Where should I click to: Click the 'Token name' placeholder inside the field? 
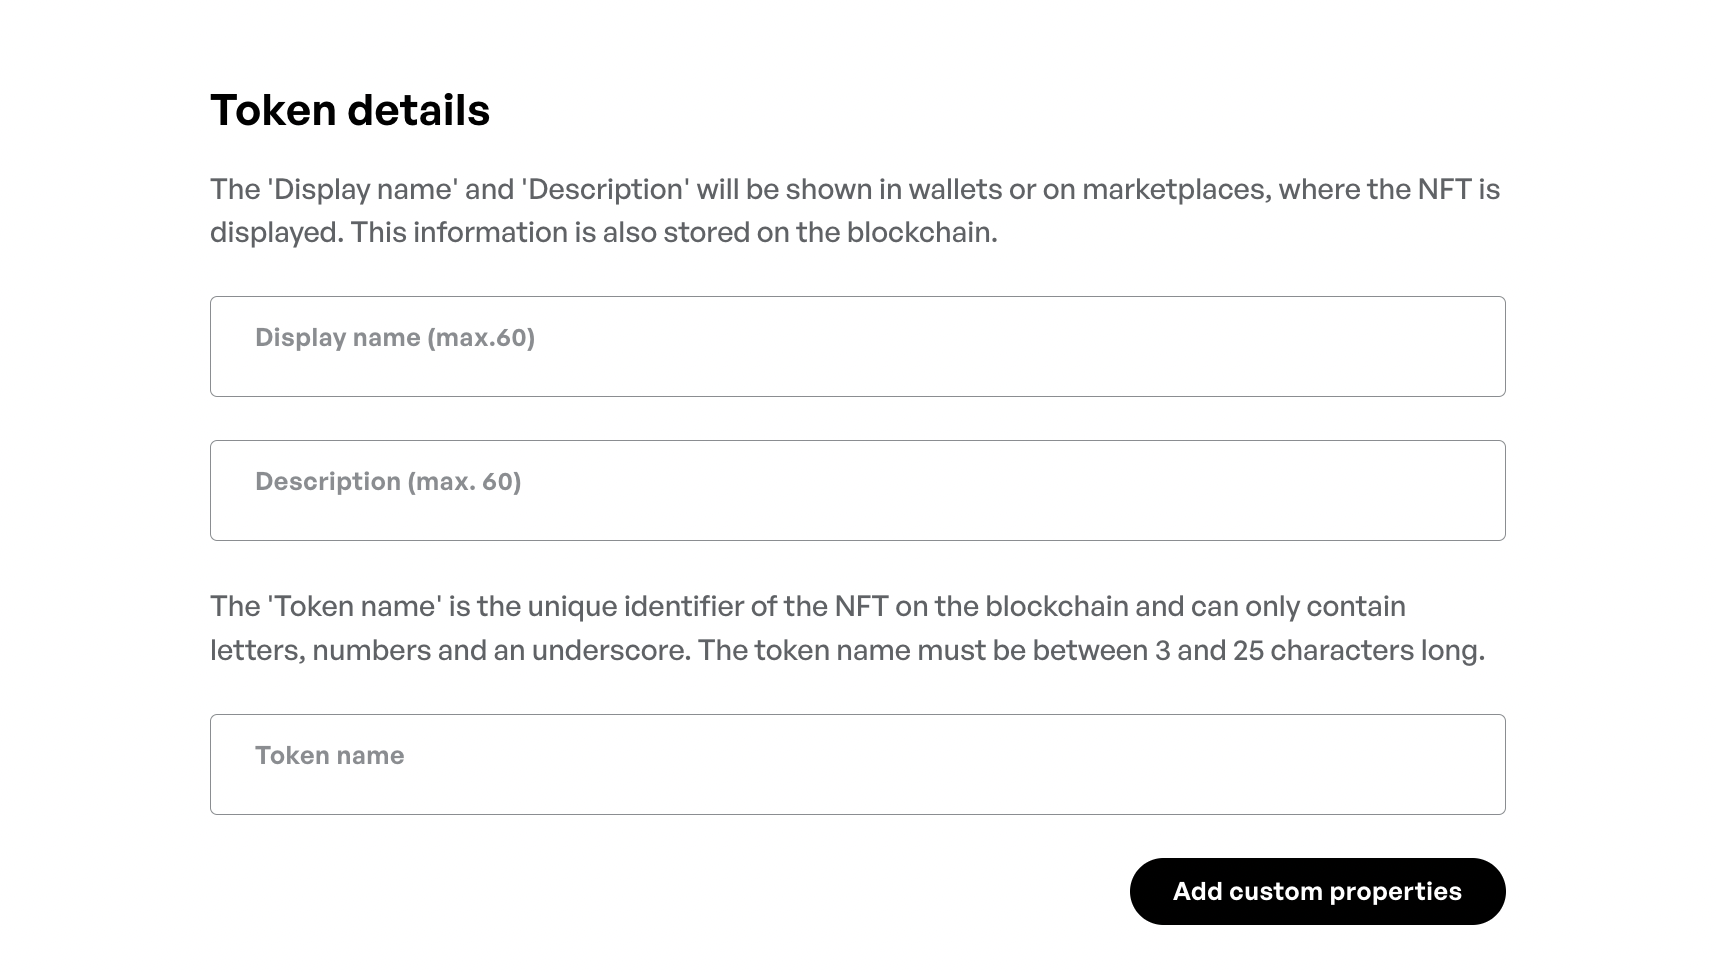tap(330, 756)
